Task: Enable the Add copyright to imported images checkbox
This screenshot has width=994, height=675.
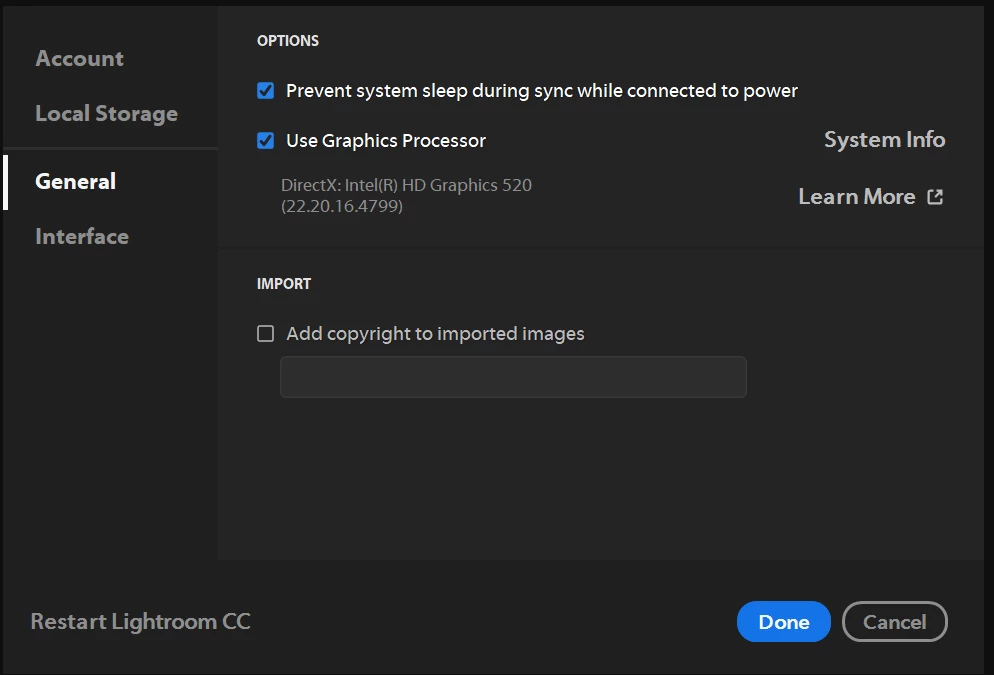Action: point(265,334)
